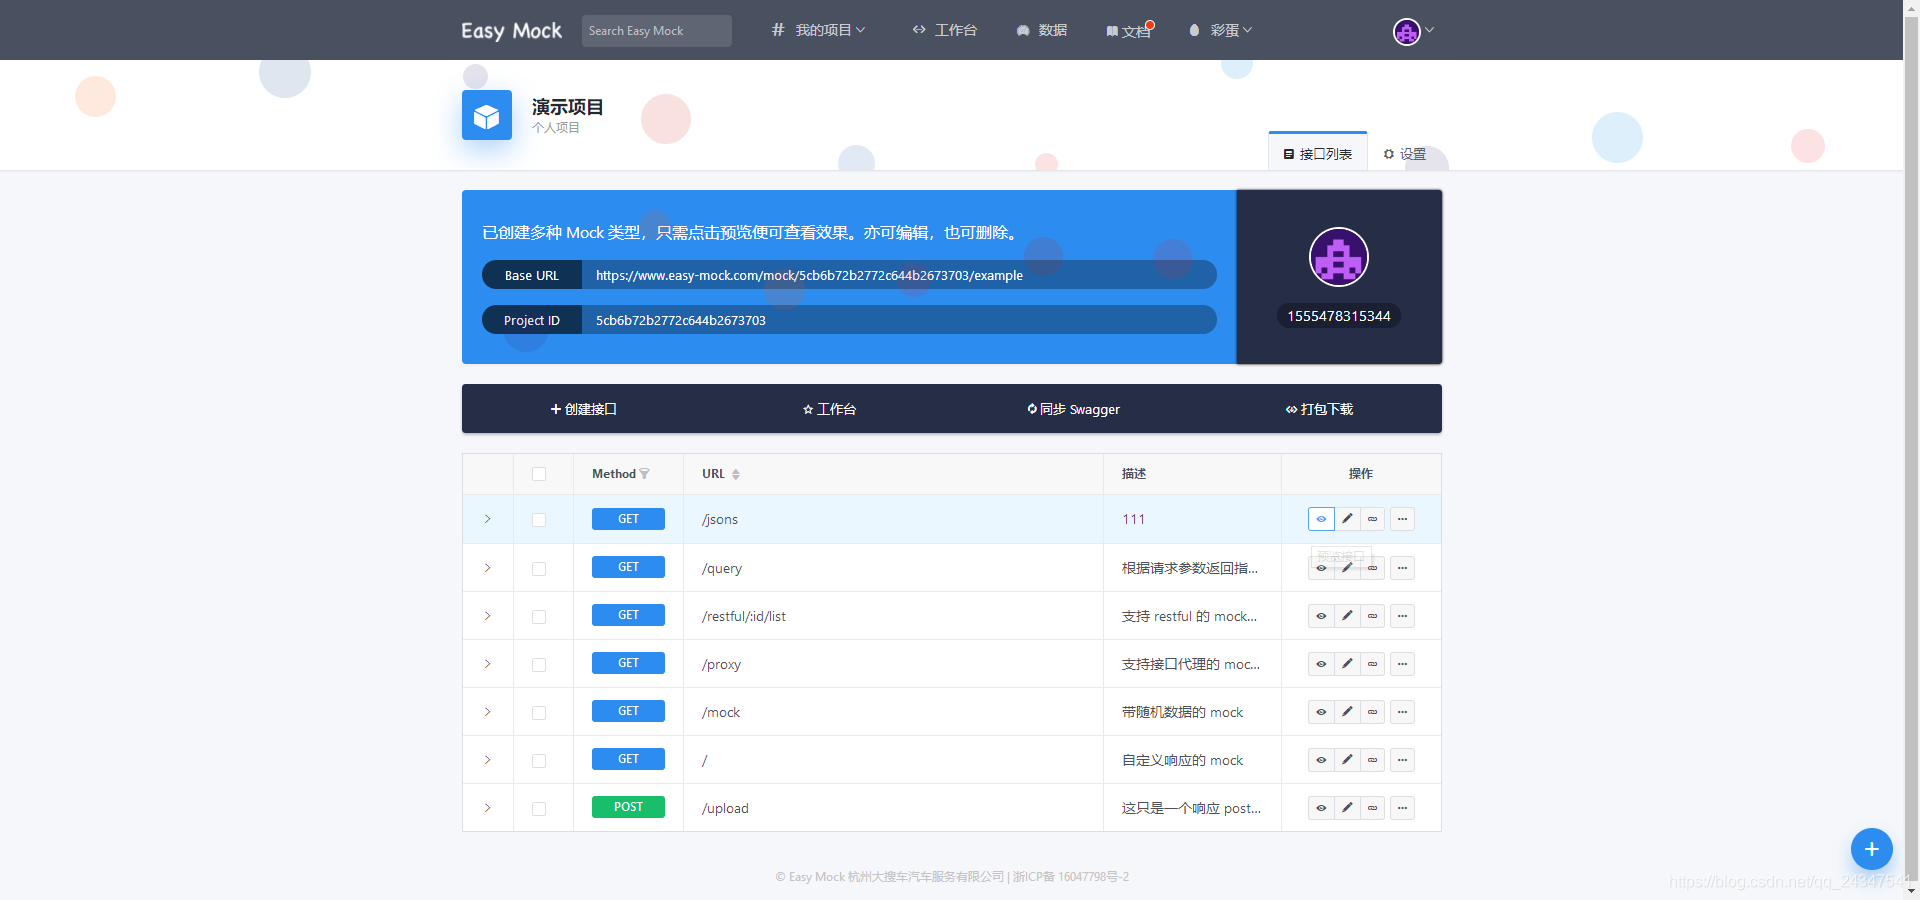Expand the /mock row details

point(488,712)
